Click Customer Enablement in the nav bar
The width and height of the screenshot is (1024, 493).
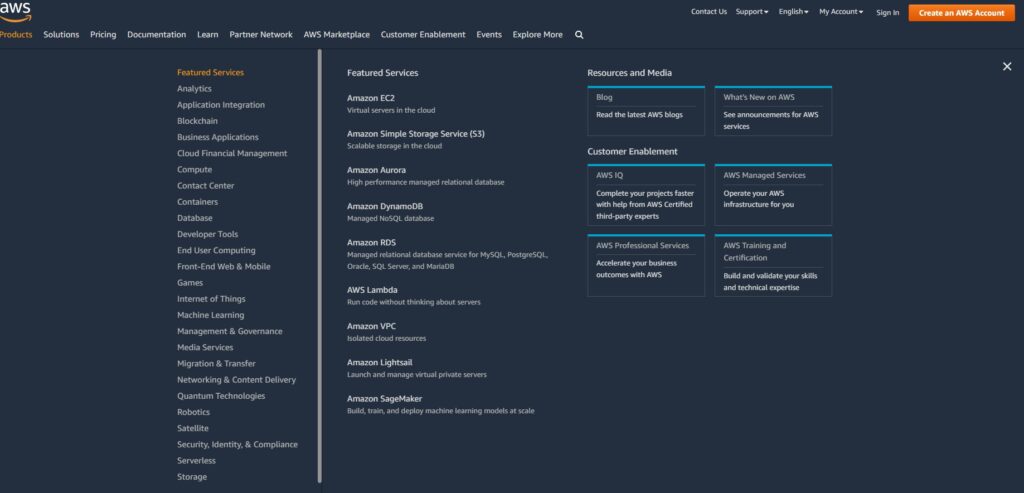point(423,35)
